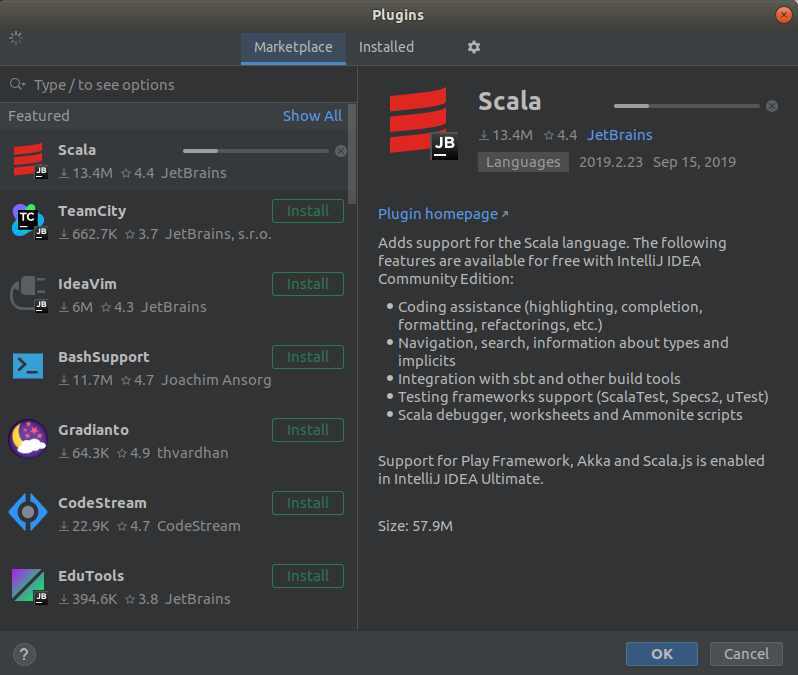
Task: Click the Scala plugin logo in the list
Action: [x=28, y=160]
